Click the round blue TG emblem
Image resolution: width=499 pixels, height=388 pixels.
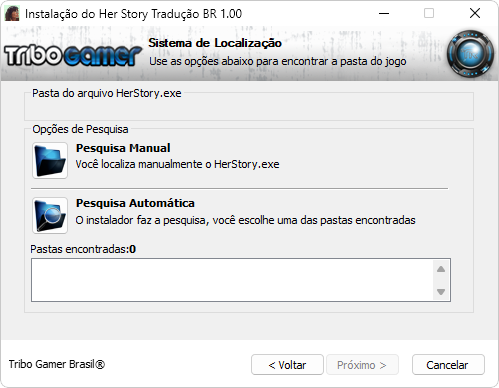(x=470, y=54)
